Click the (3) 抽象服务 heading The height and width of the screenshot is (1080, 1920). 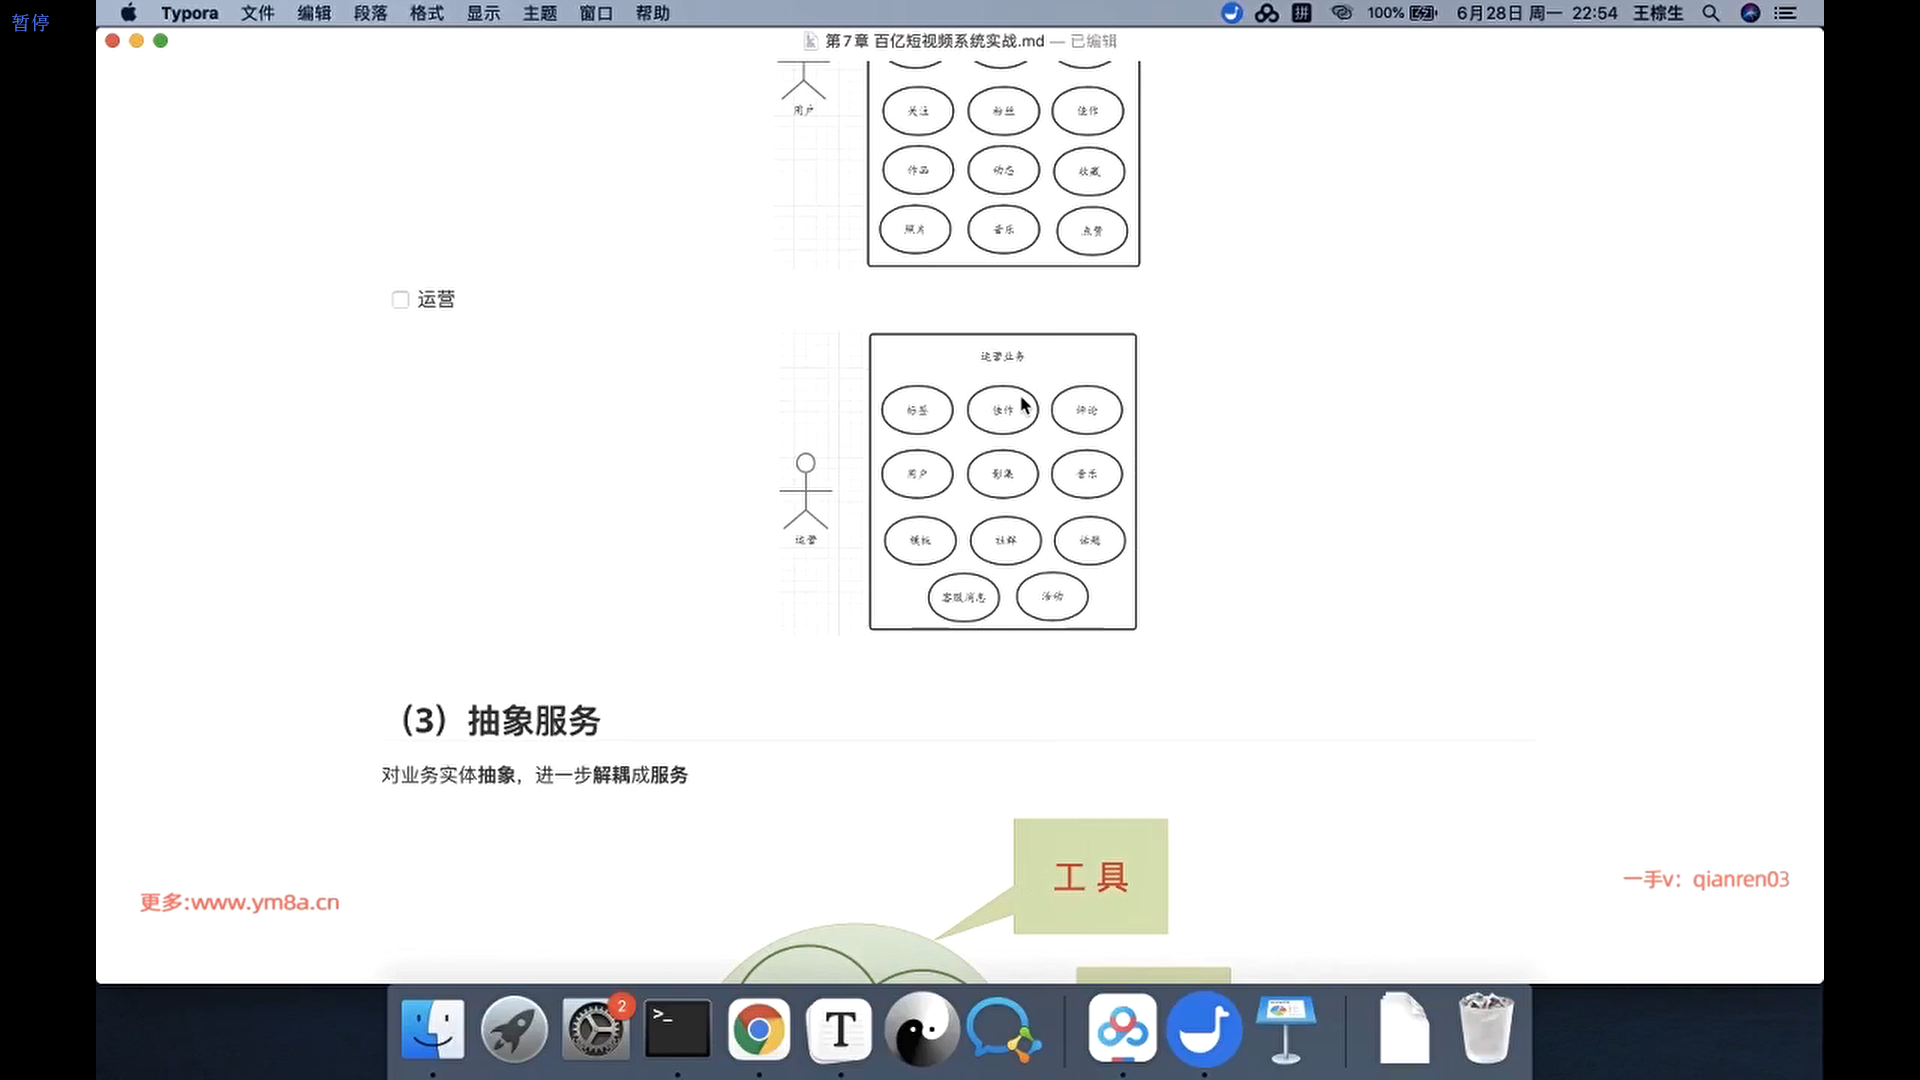500,720
